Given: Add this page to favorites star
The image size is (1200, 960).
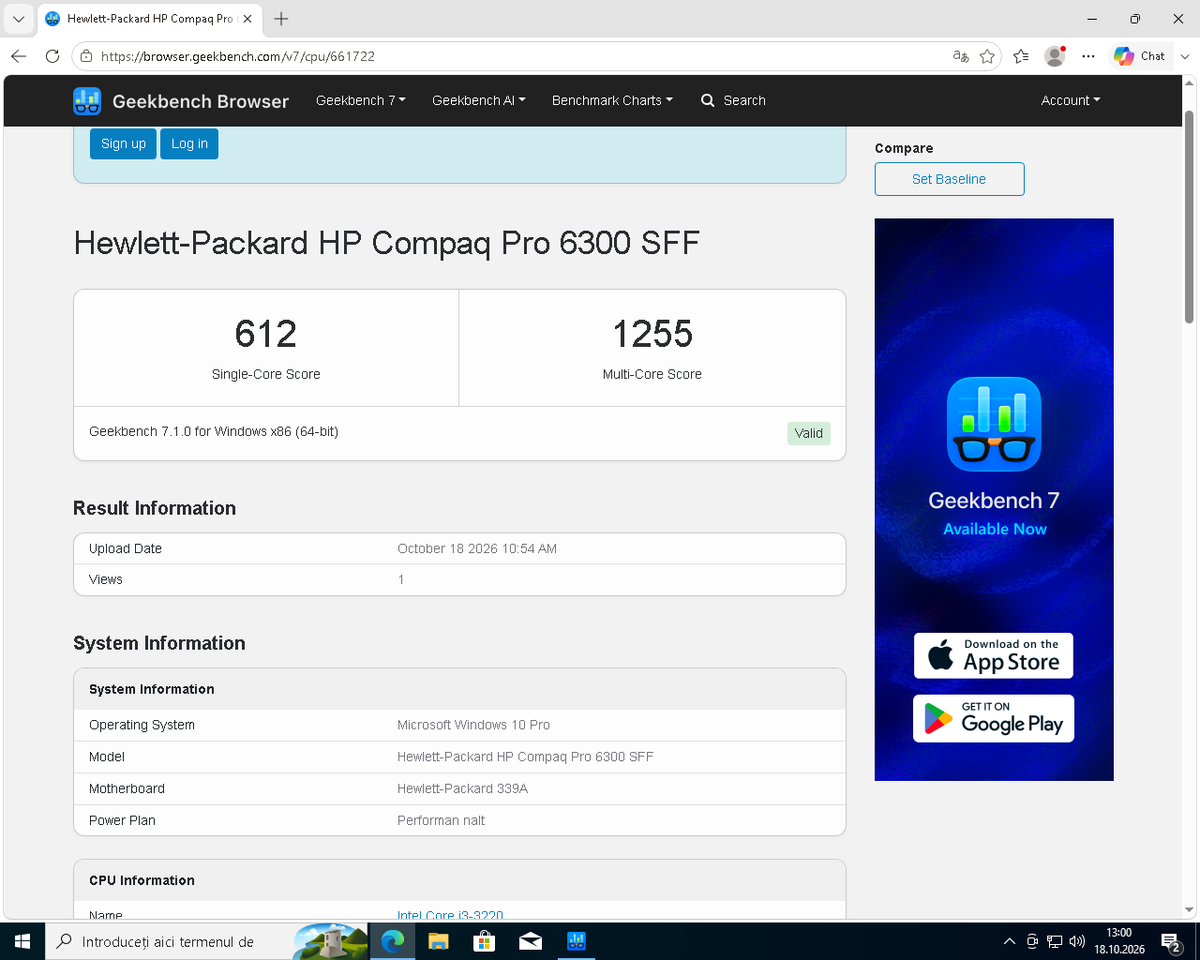Looking at the screenshot, I should (987, 57).
